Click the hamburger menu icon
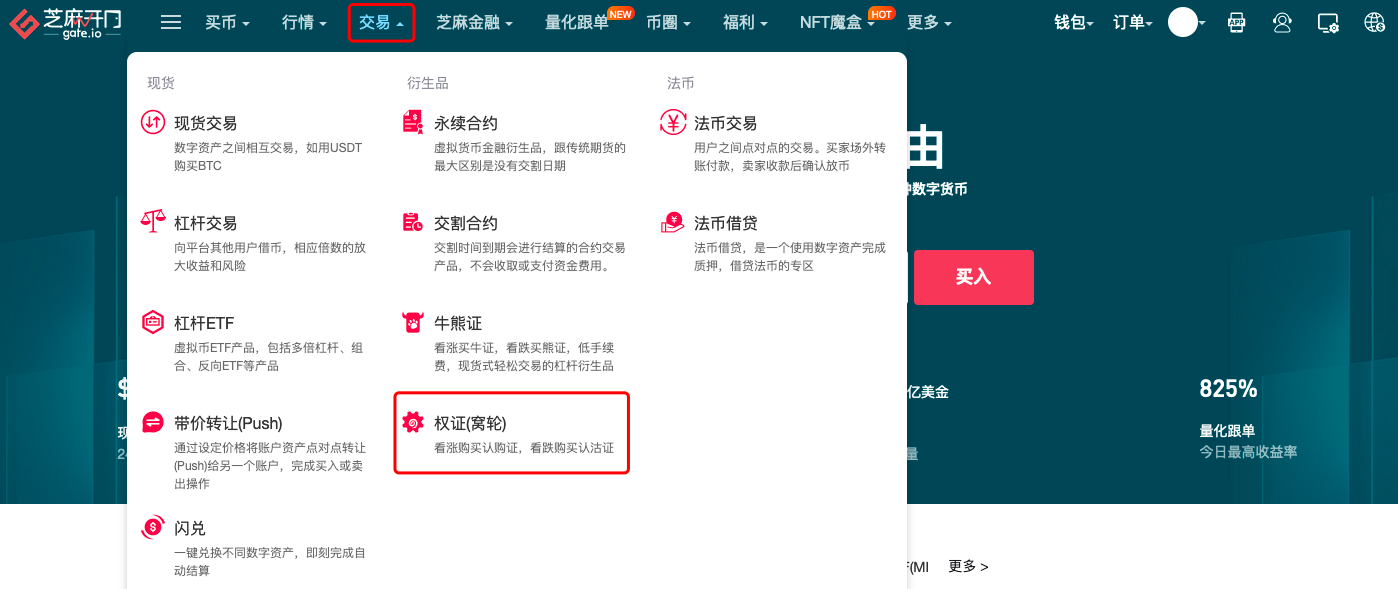Image resolution: width=1398 pixels, height=589 pixels. (171, 22)
